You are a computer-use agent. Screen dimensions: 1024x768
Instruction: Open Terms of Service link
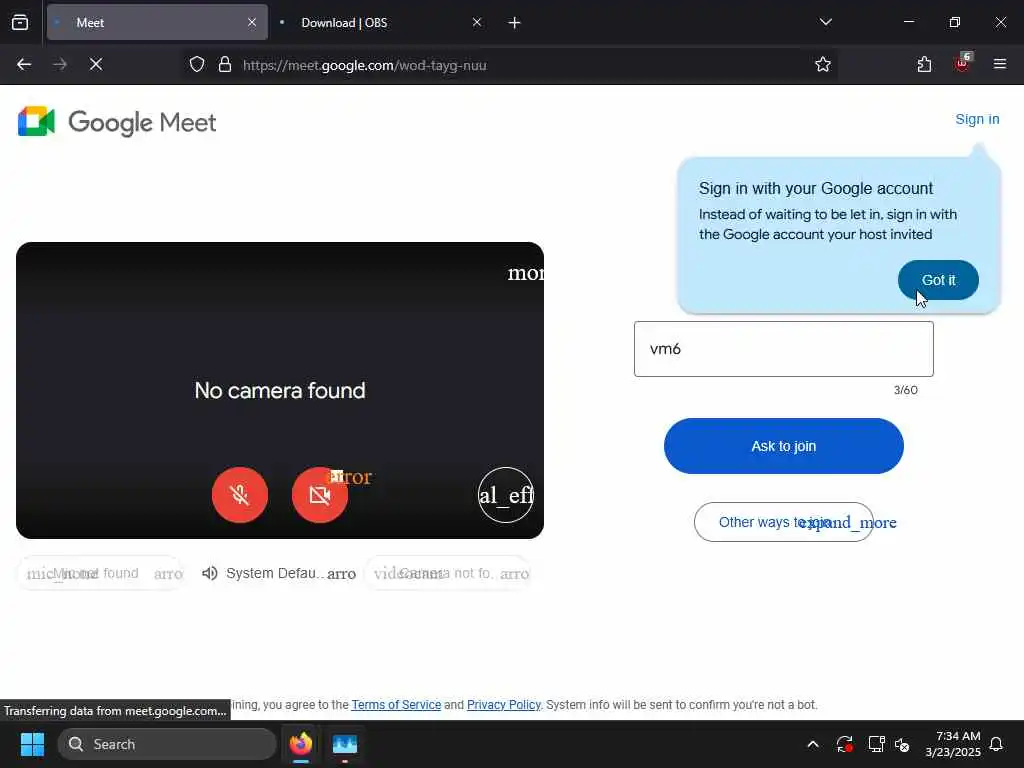396,705
